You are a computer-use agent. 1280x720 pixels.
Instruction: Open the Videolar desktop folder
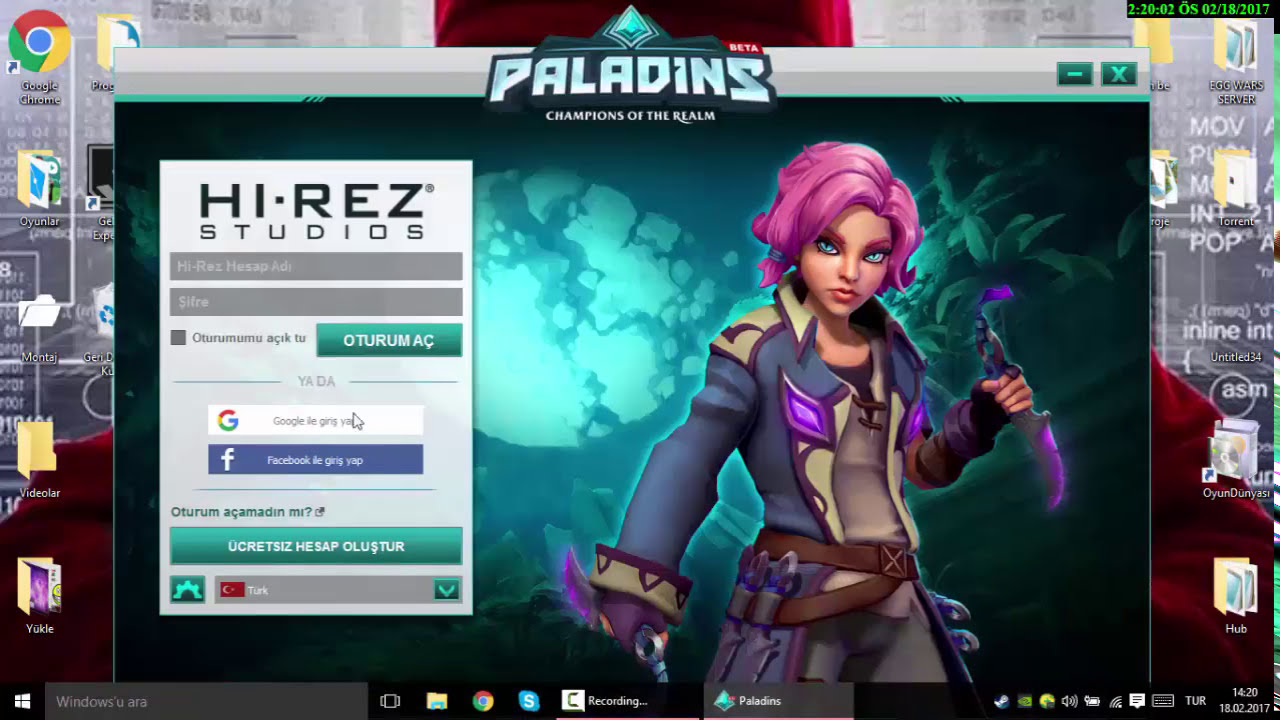click(x=39, y=460)
